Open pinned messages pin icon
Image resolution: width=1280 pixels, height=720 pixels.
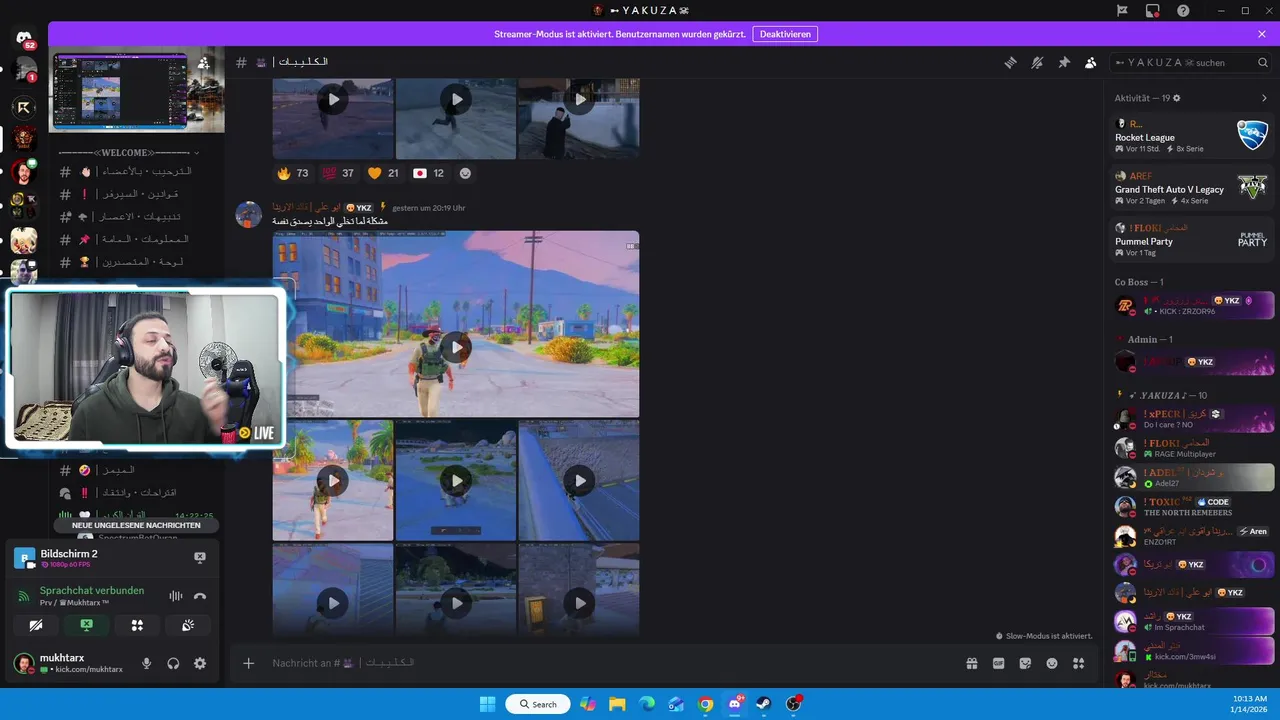tap(1064, 62)
